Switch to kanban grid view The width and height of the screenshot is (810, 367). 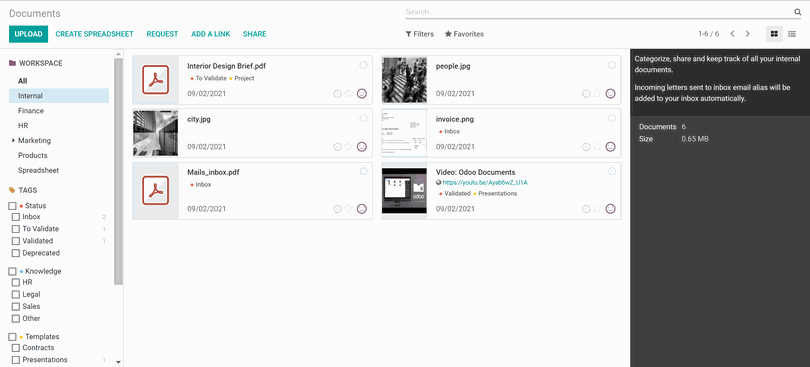coord(774,34)
